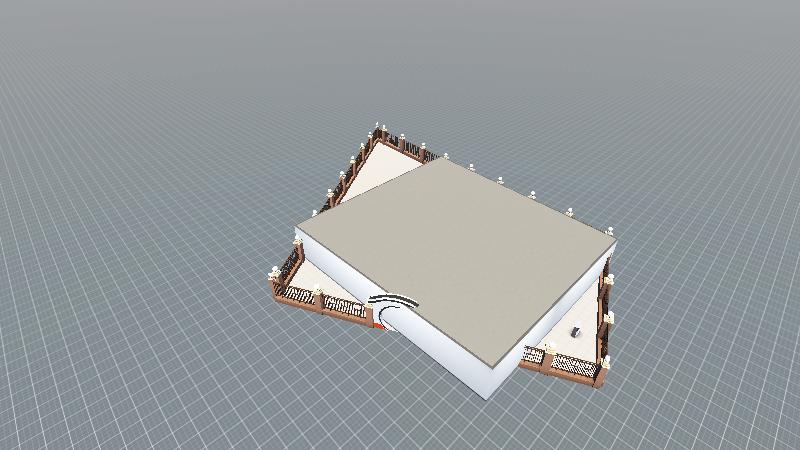Click the rearmost corner fence post
800x450 pixels.
click(x=377, y=129)
